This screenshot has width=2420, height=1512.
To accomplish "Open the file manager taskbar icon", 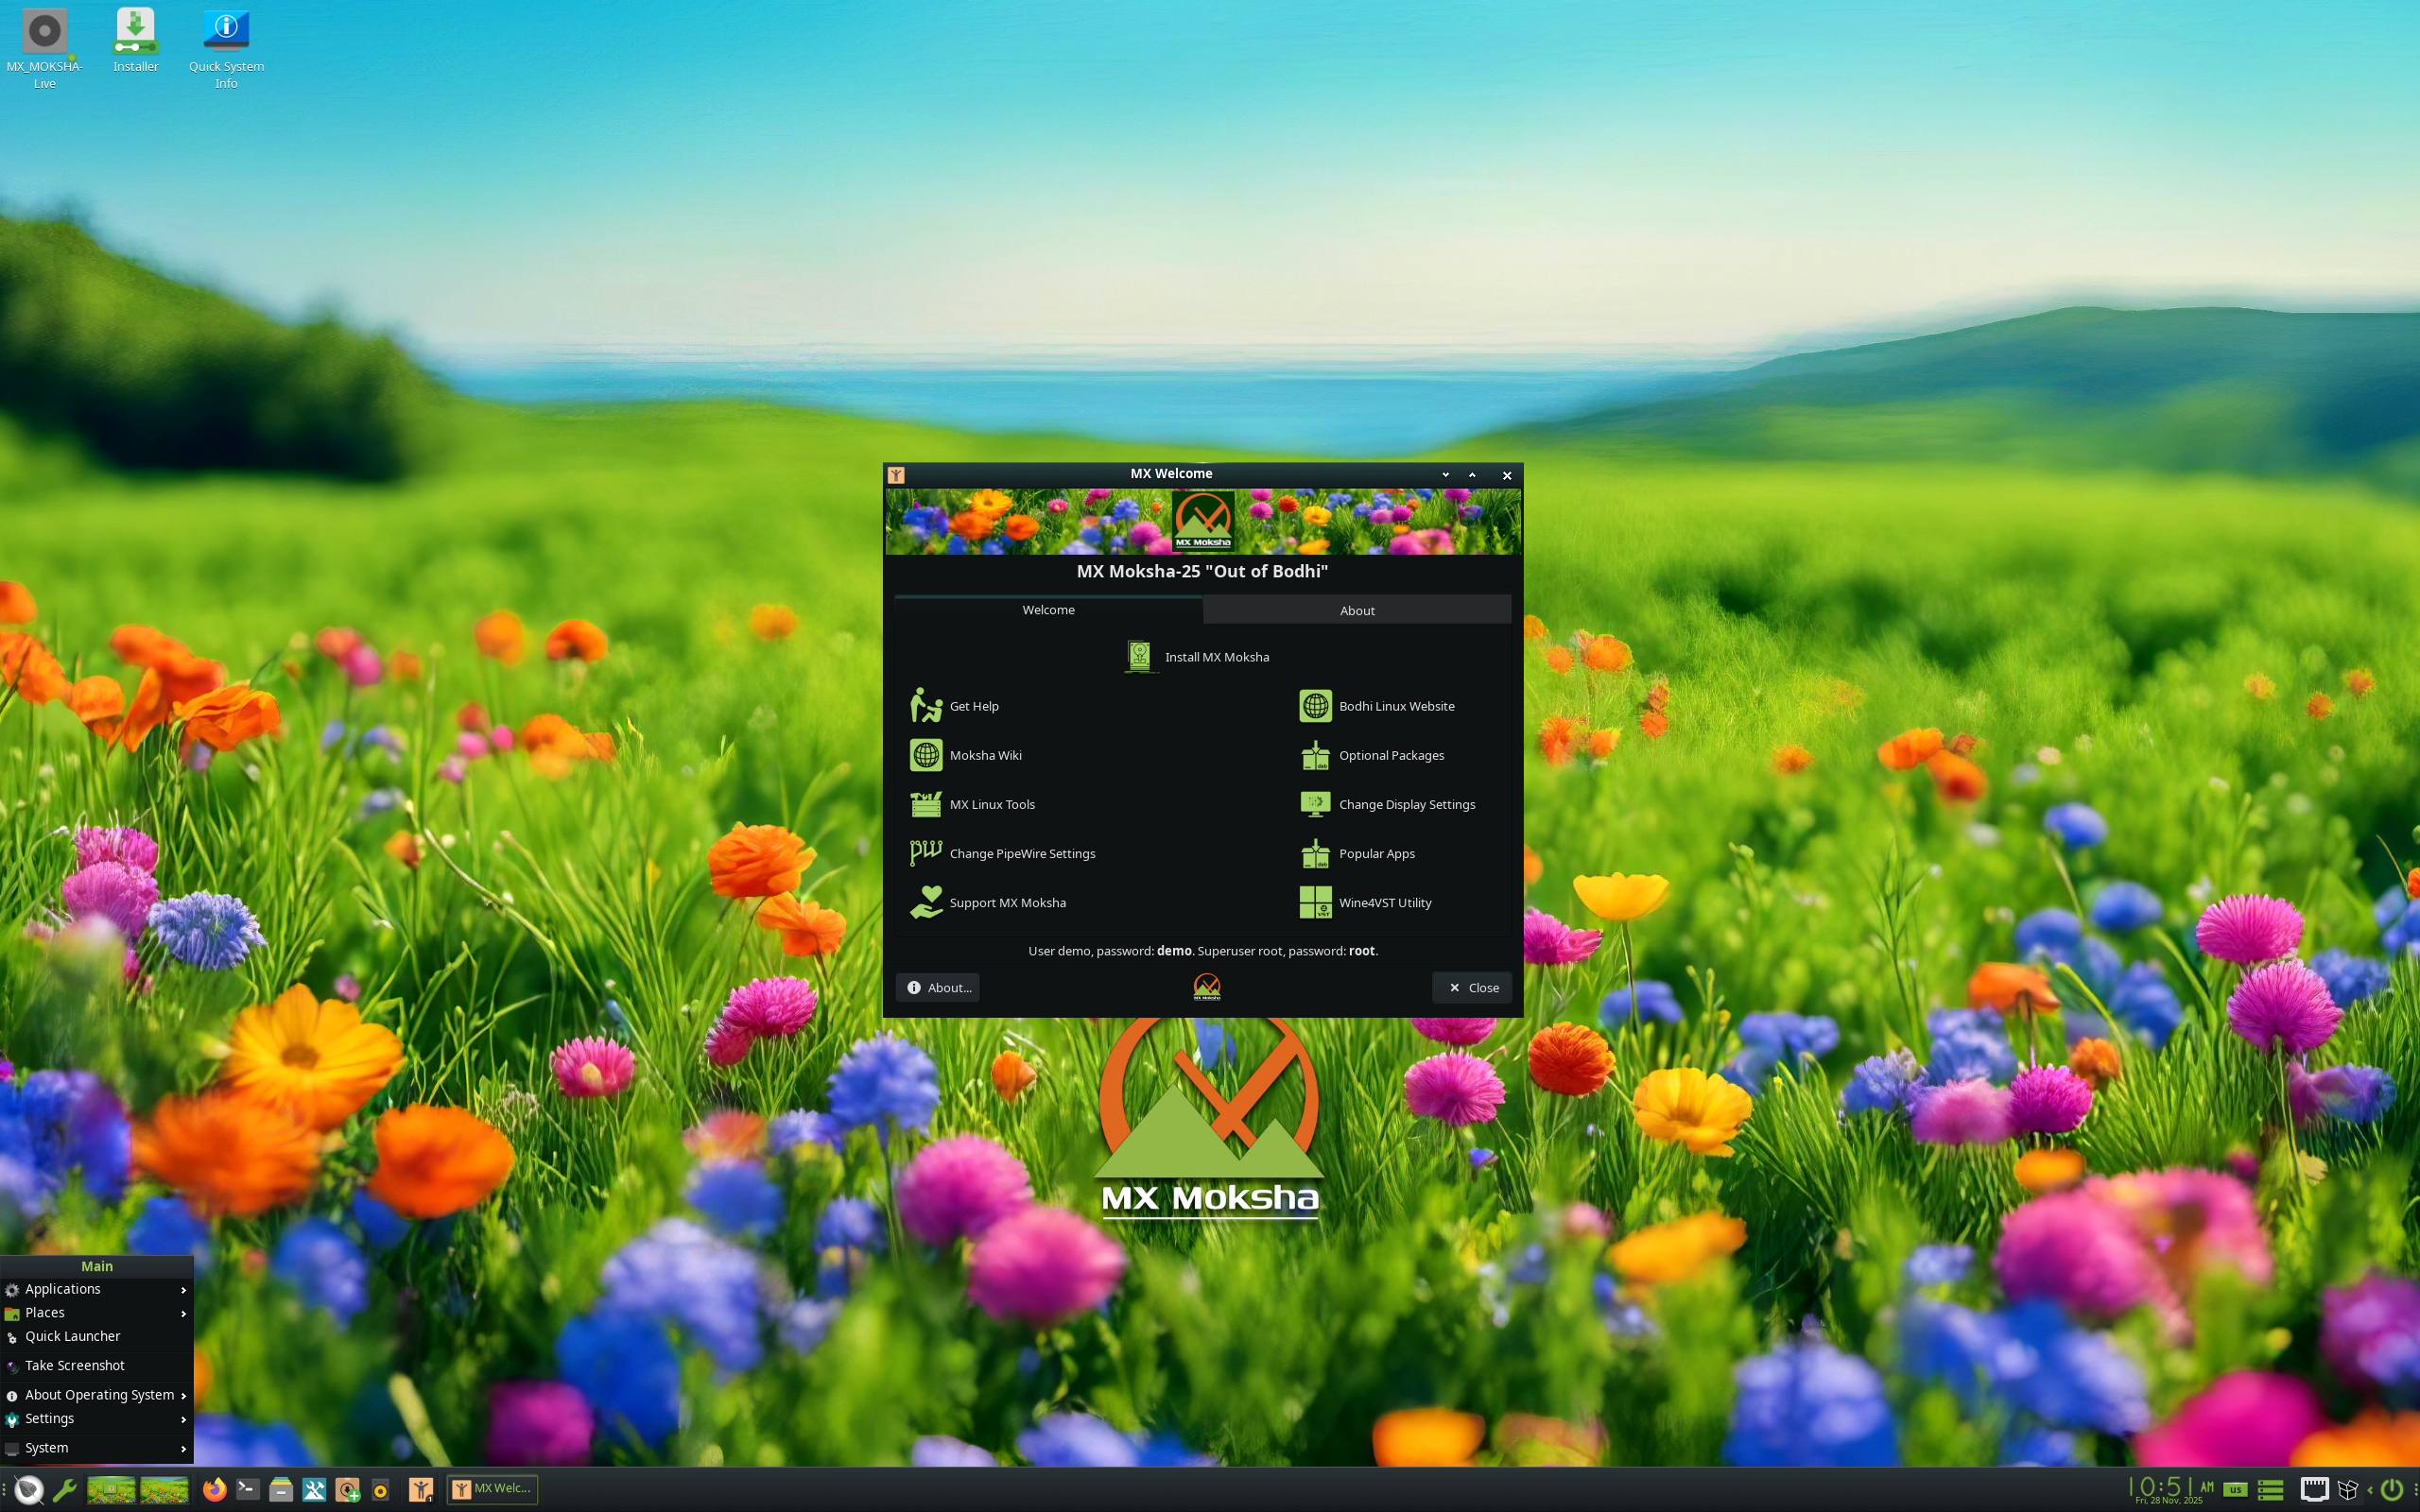I will (x=281, y=1489).
